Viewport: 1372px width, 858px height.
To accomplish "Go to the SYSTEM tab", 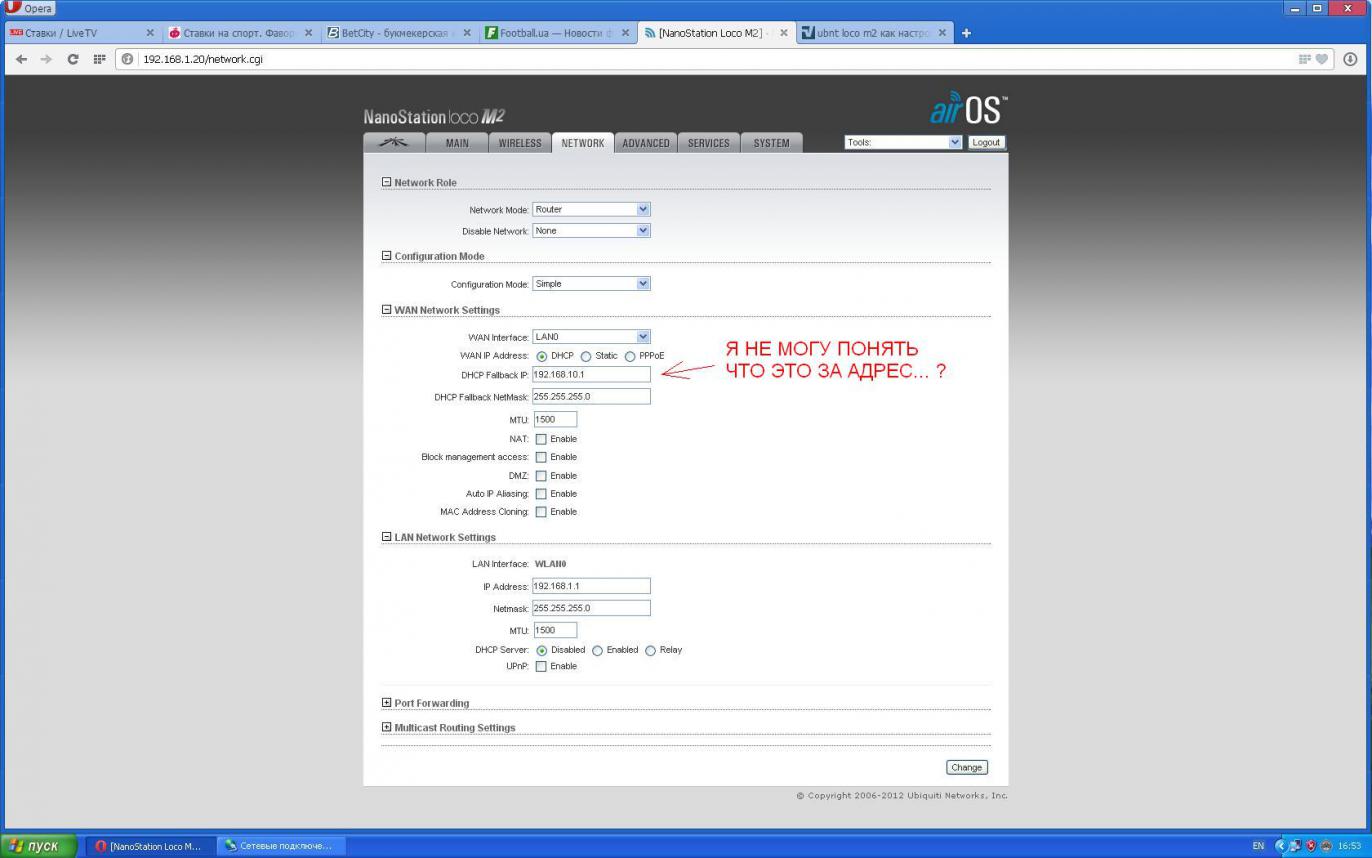I will click(x=771, y=143).
